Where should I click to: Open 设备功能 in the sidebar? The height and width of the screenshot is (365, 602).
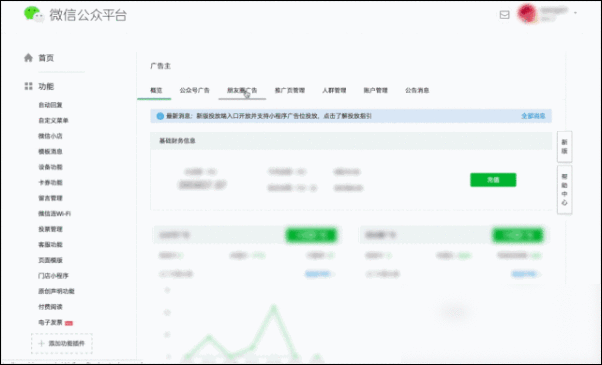[50, 167]
